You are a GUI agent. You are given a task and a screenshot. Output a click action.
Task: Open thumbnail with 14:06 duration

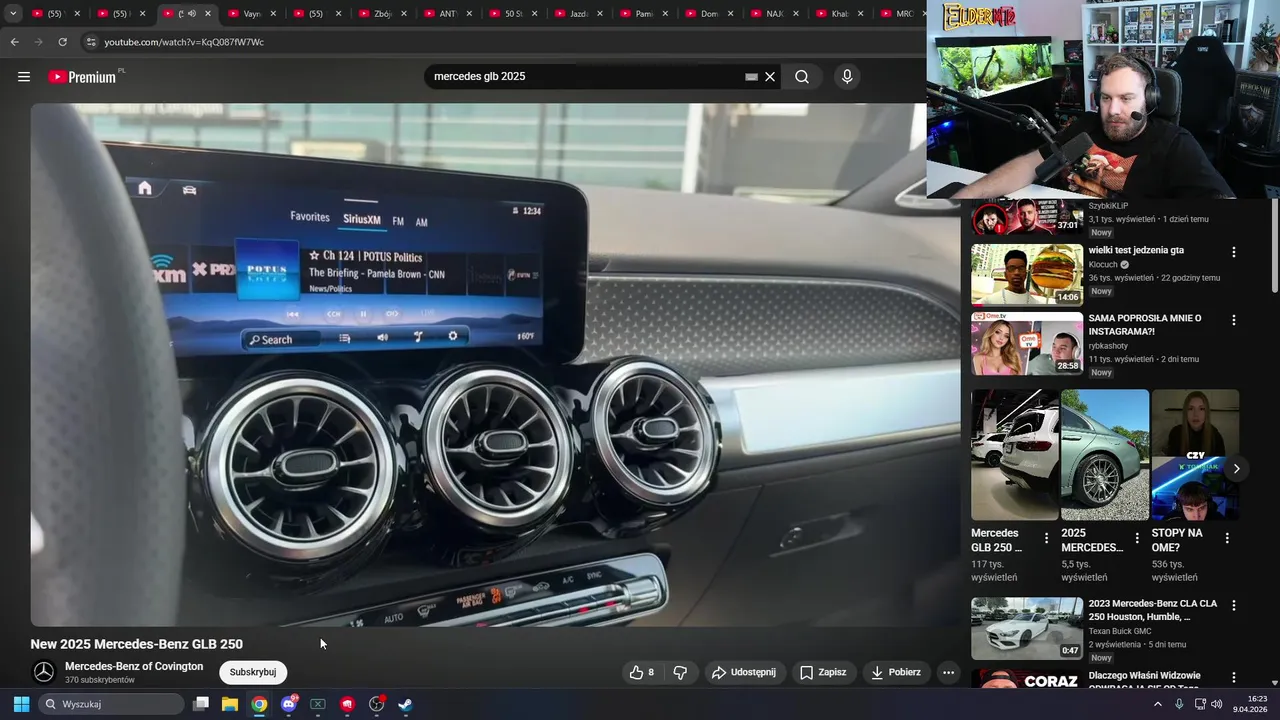tap(1027, 275)
